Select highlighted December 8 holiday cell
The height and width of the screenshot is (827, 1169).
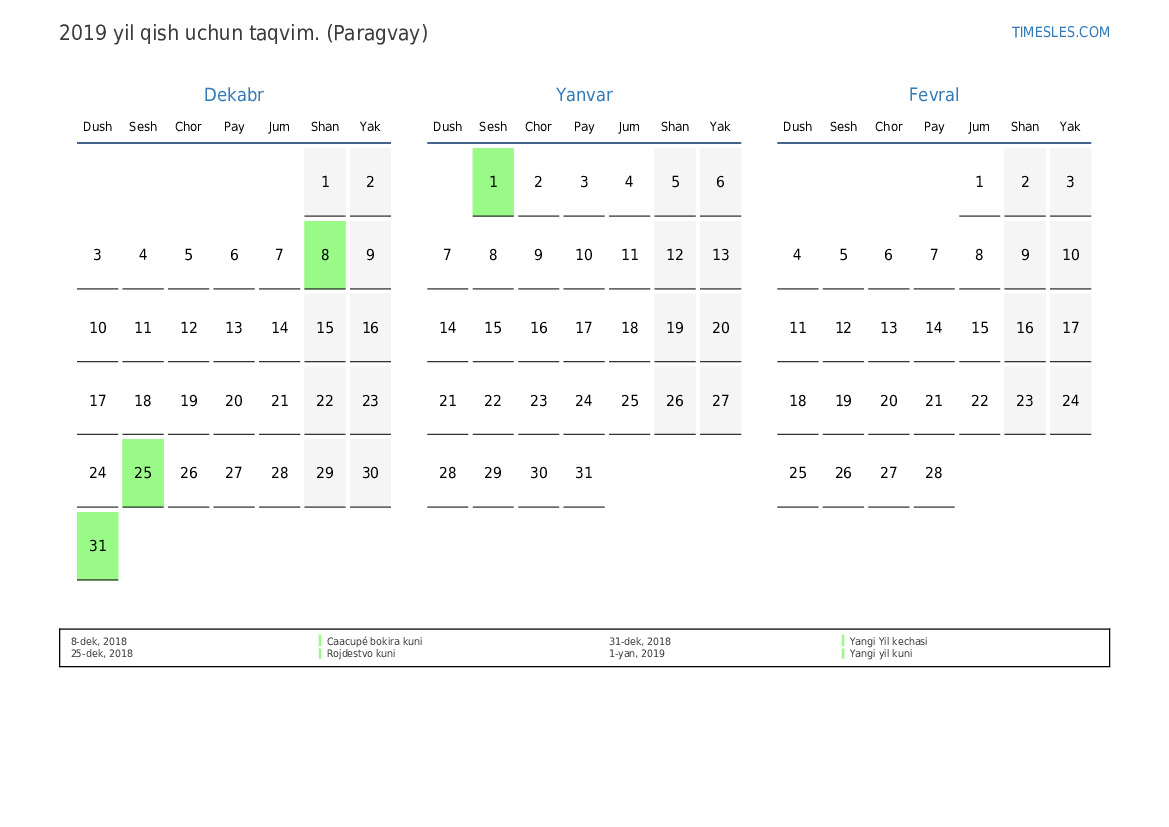(325, 255)
